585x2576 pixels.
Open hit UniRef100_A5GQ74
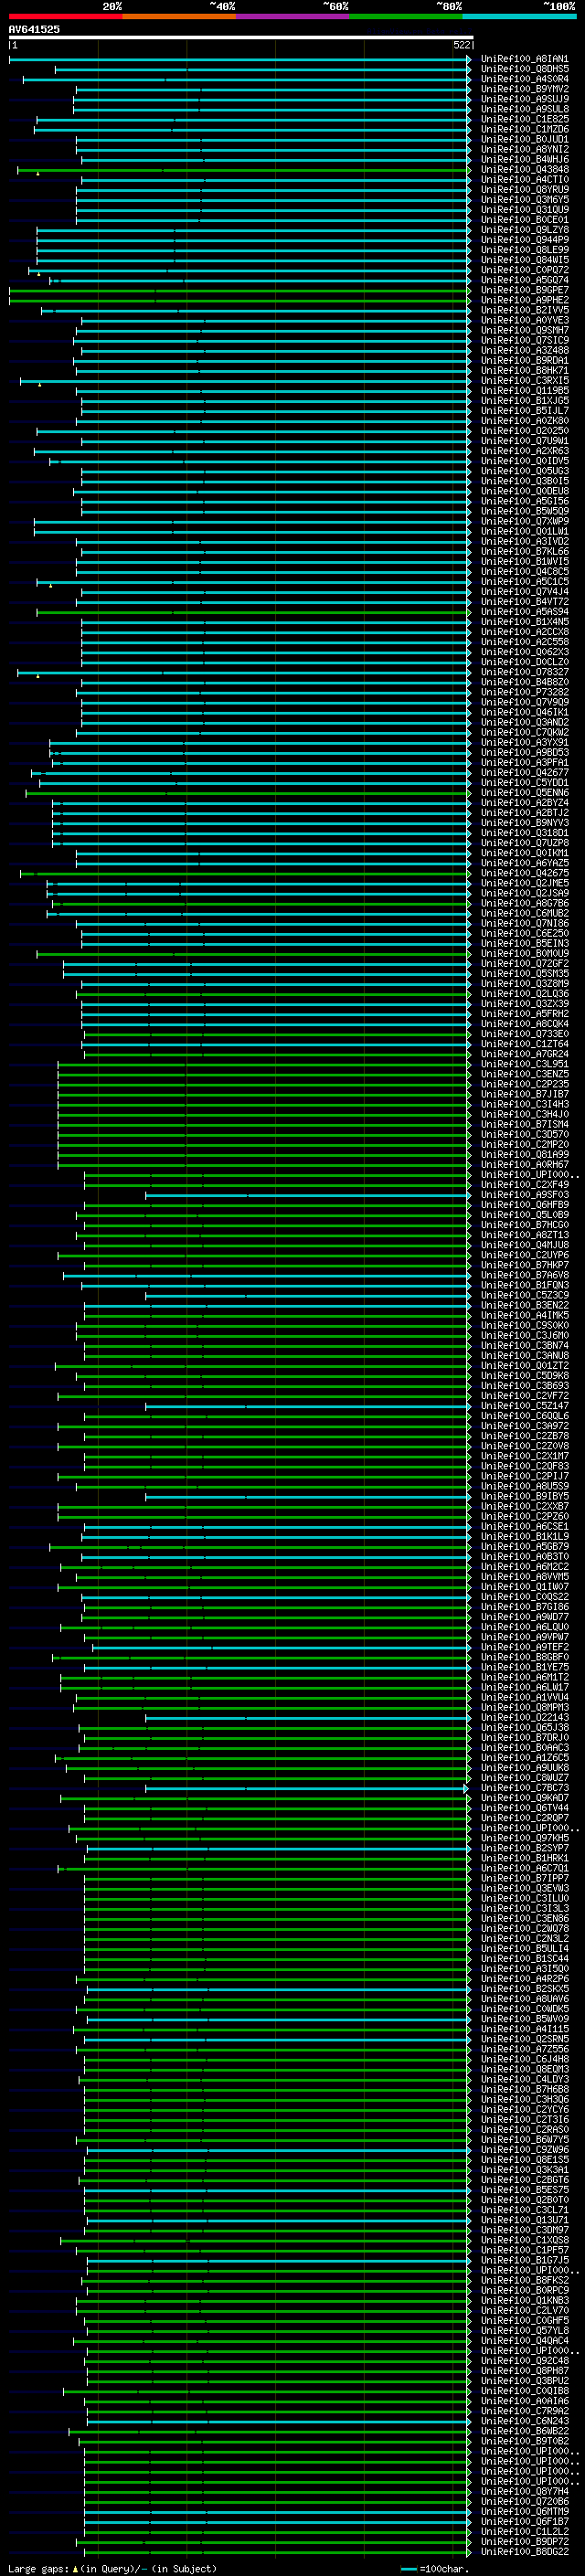(524, 280)
